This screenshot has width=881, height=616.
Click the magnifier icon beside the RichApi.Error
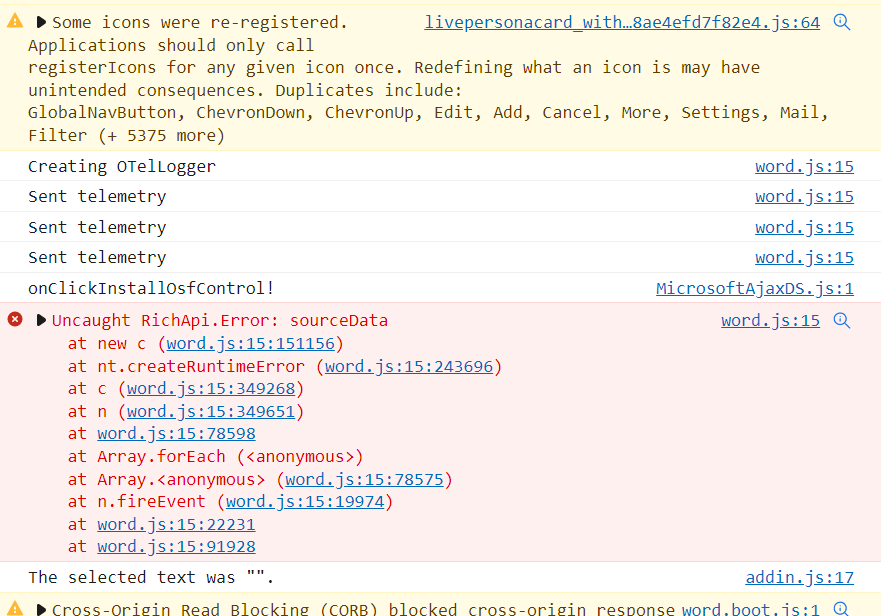tap(841, 320)
